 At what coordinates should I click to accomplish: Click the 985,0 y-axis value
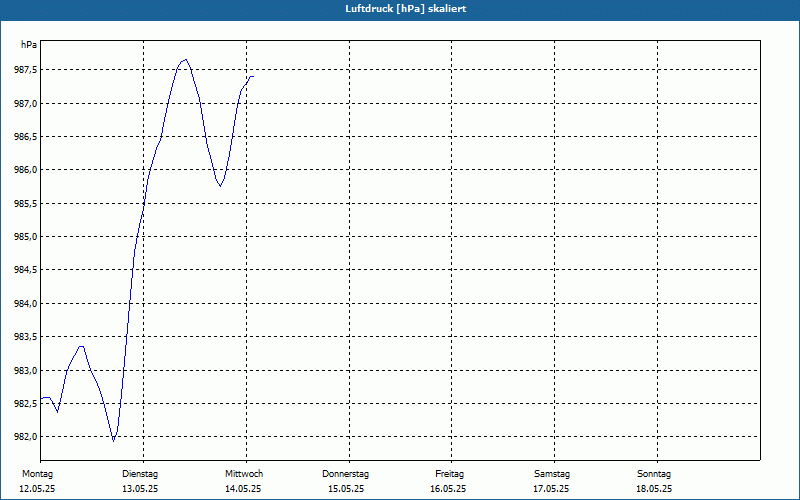click(25, 237)
